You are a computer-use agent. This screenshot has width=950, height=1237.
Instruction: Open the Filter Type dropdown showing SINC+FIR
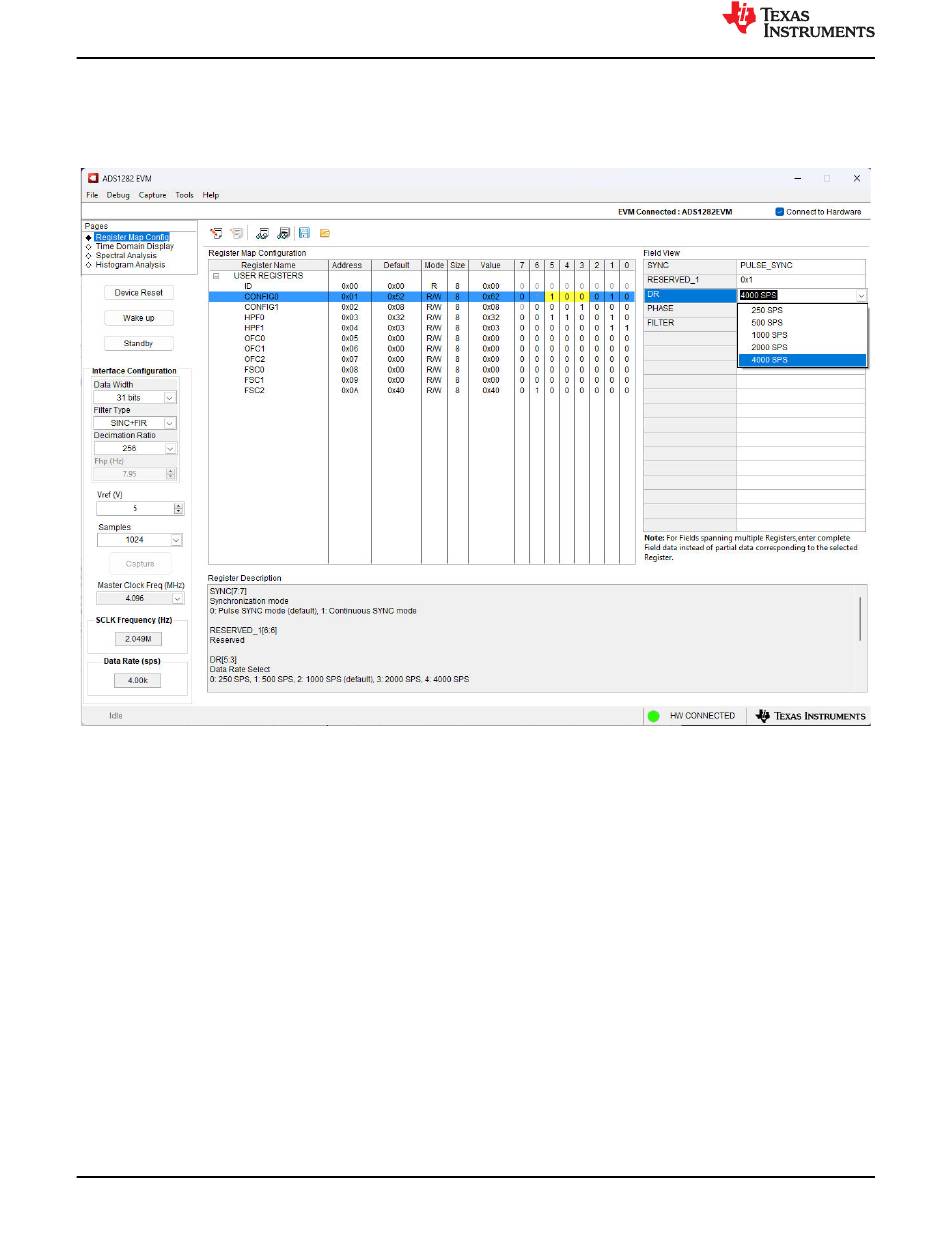pyautogui.click(x=169, y=423)
